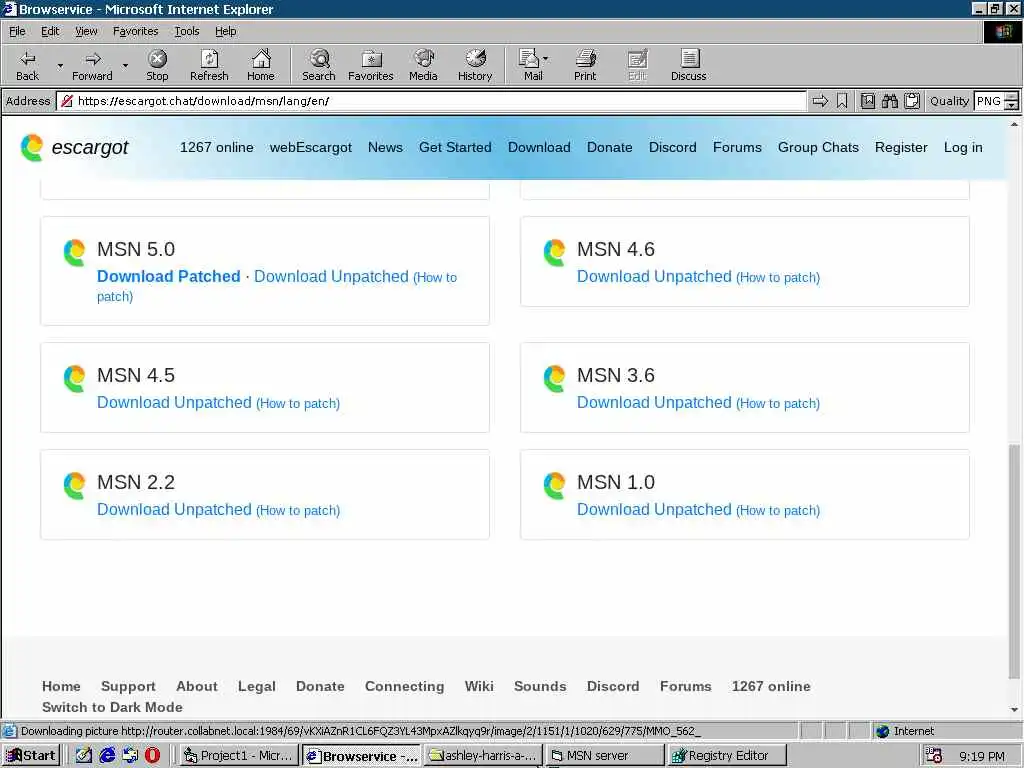Click the MSN 4.6 card icon

554,253
